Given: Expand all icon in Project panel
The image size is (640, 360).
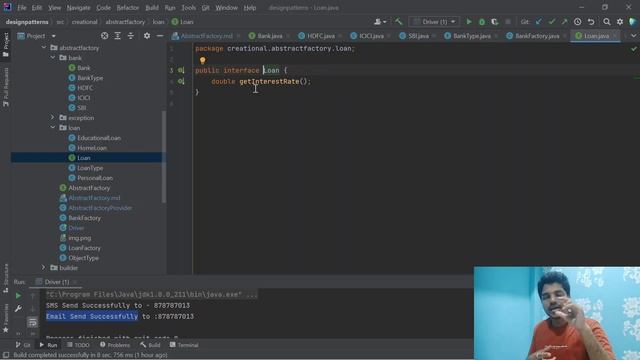Looking at the screenshot, I should tap(118, 36).
